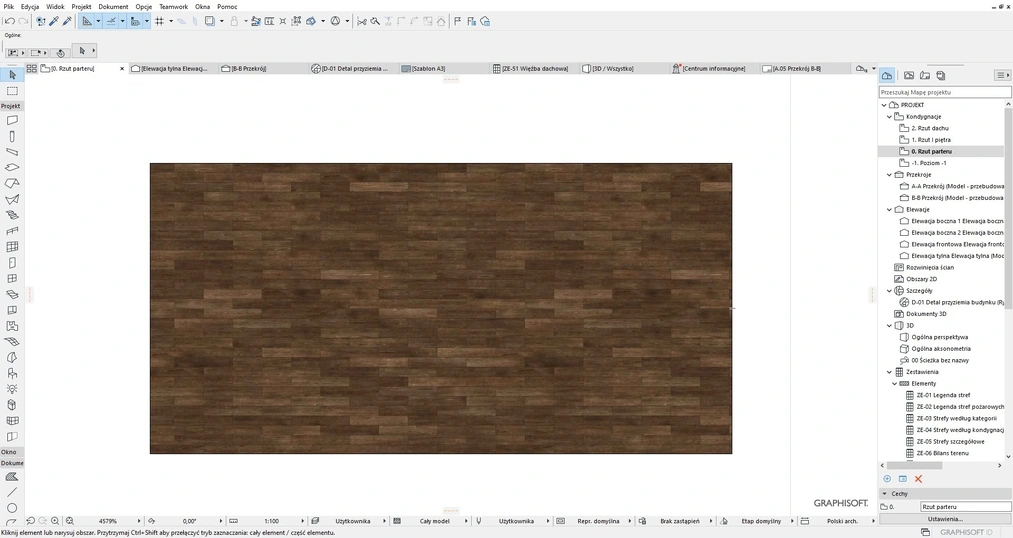Click the Split scissors icon
Screen dimensions: 1013x538
tap(362, 21)
